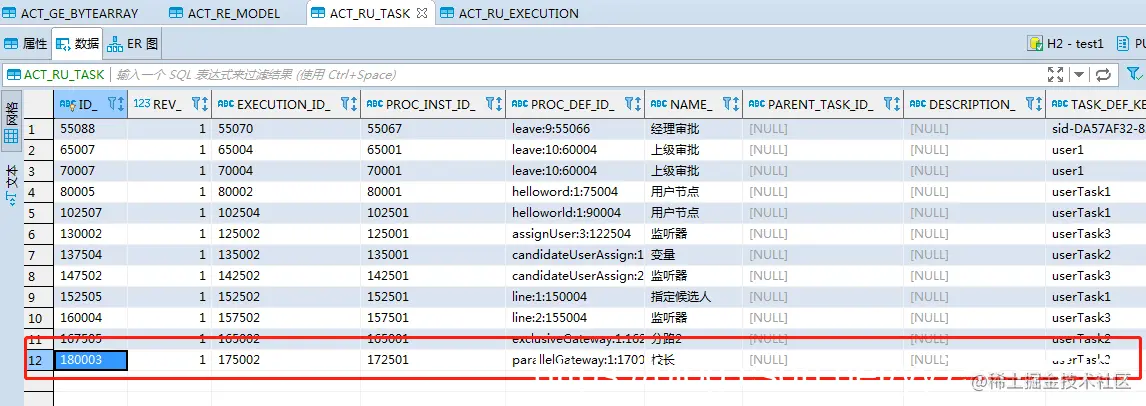This screenshot has height=406, width=1146.
Task: Open filter and sort for PROC_INST_ID_ column
Action: pos(494,104)
